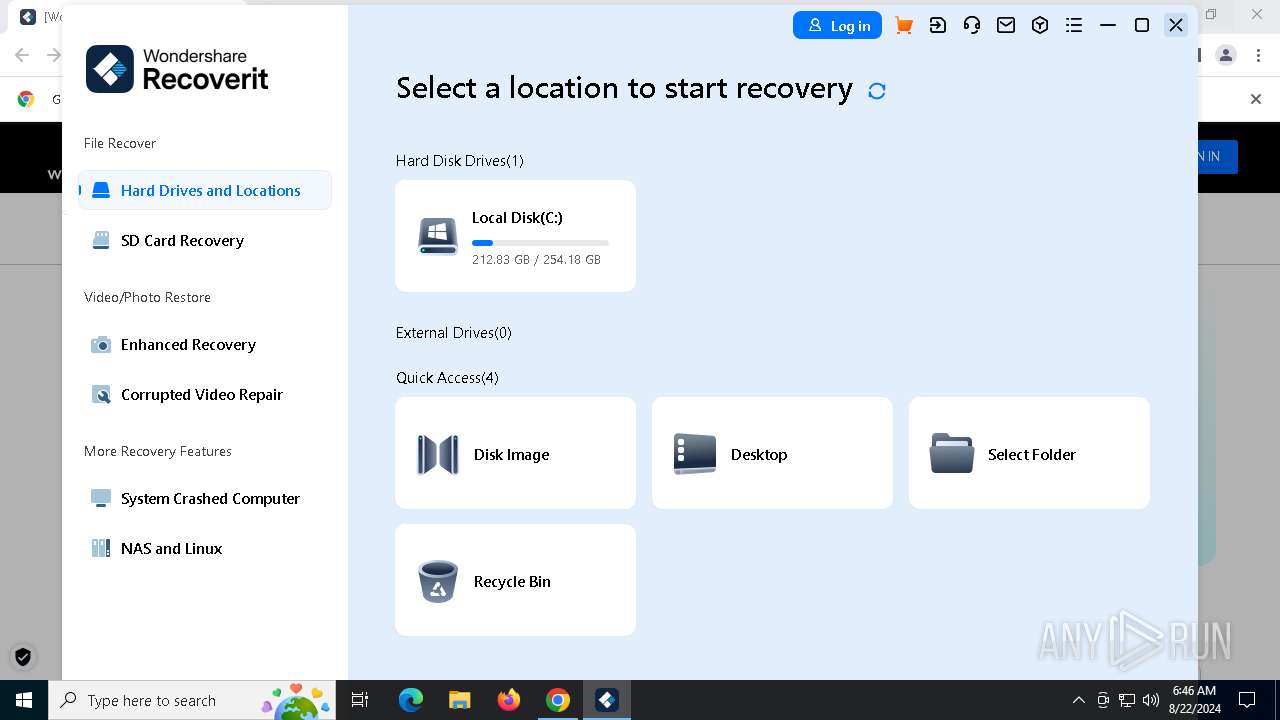Click the shield badge icon at bottom-left
Image resolution: width=1280 pixels, height=720 pixels.
(23, 657)
